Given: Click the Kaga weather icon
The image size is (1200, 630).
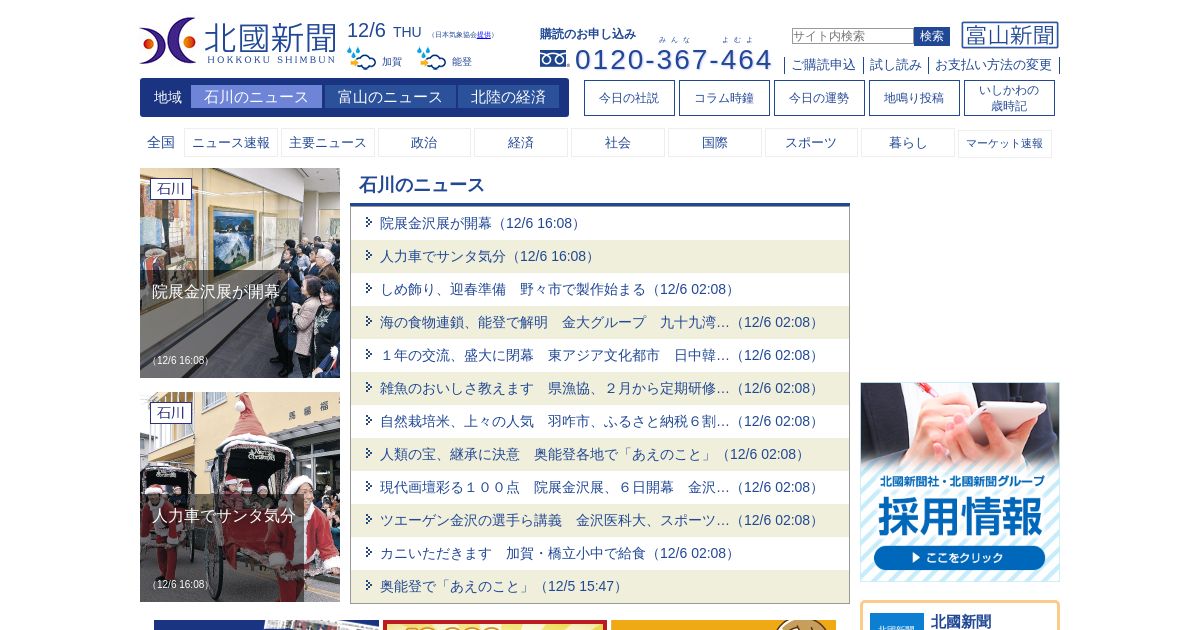Looking at the screenshot, I should (x=362, y=59).
